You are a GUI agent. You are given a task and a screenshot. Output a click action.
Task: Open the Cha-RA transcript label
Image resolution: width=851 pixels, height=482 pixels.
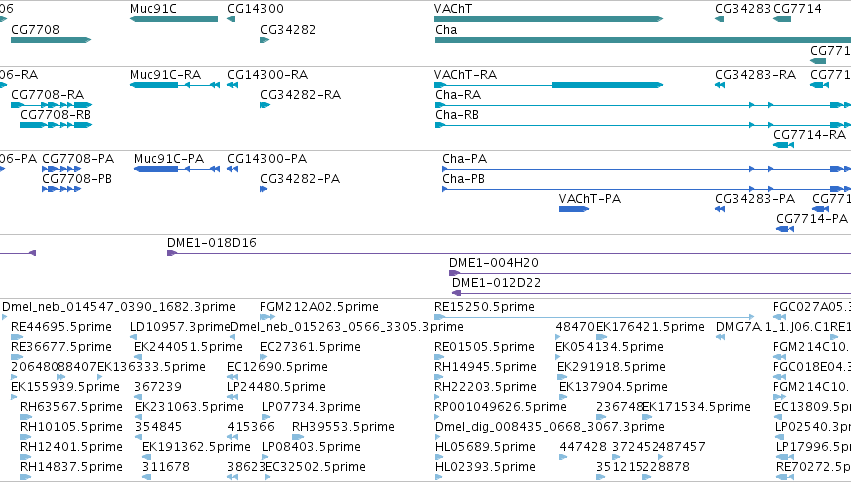(x=458, y=94)
